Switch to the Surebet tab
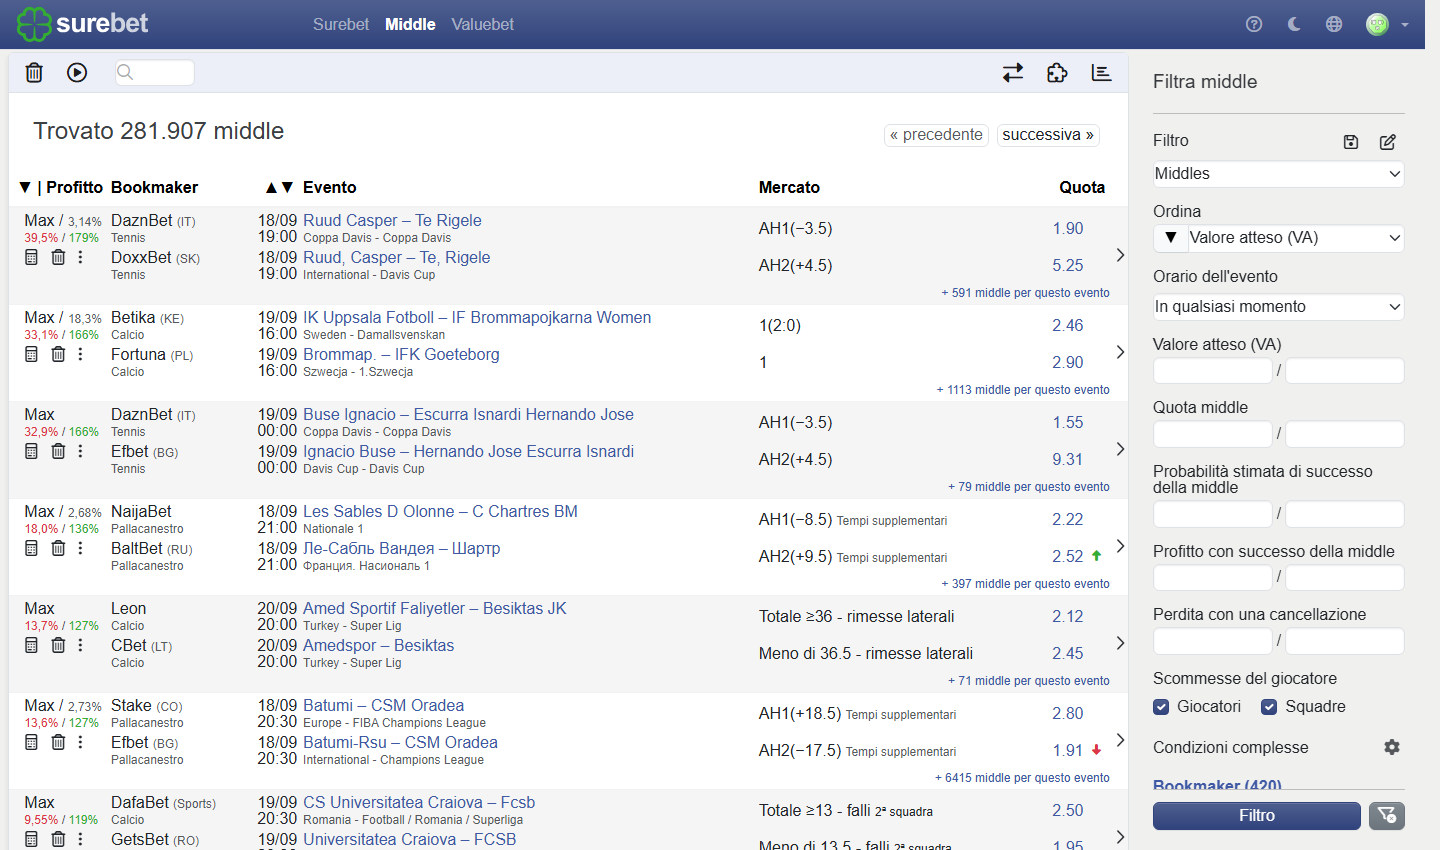 tap(341, 24)
